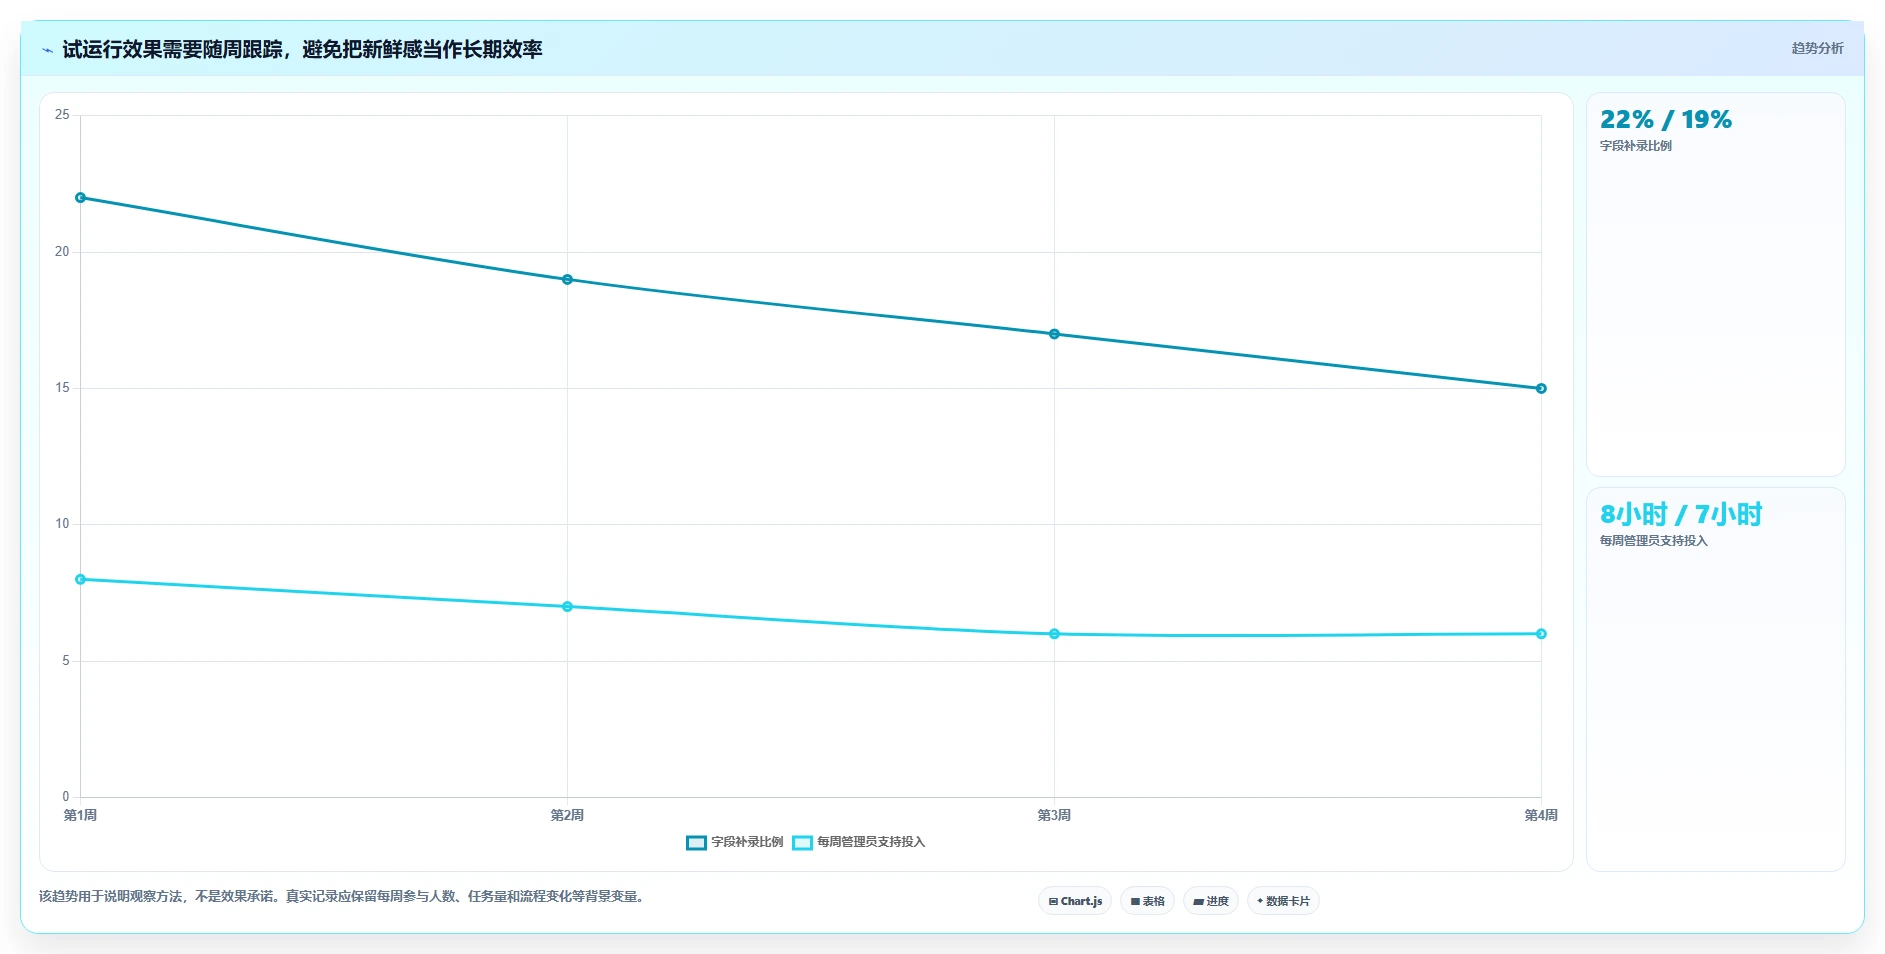Click the 第3周 point on the 字段补录比例 line
The height and width of the screenshot is (954, 1885).
tap(1054, 334)
